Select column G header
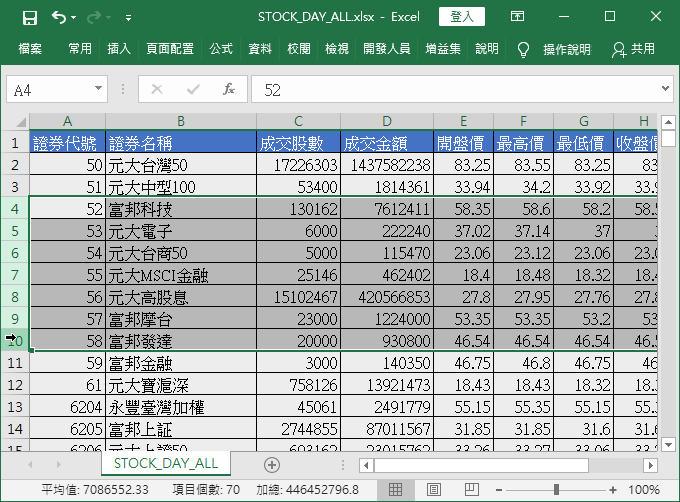Viewport: 680px width, 502px height. click(584, 121)
